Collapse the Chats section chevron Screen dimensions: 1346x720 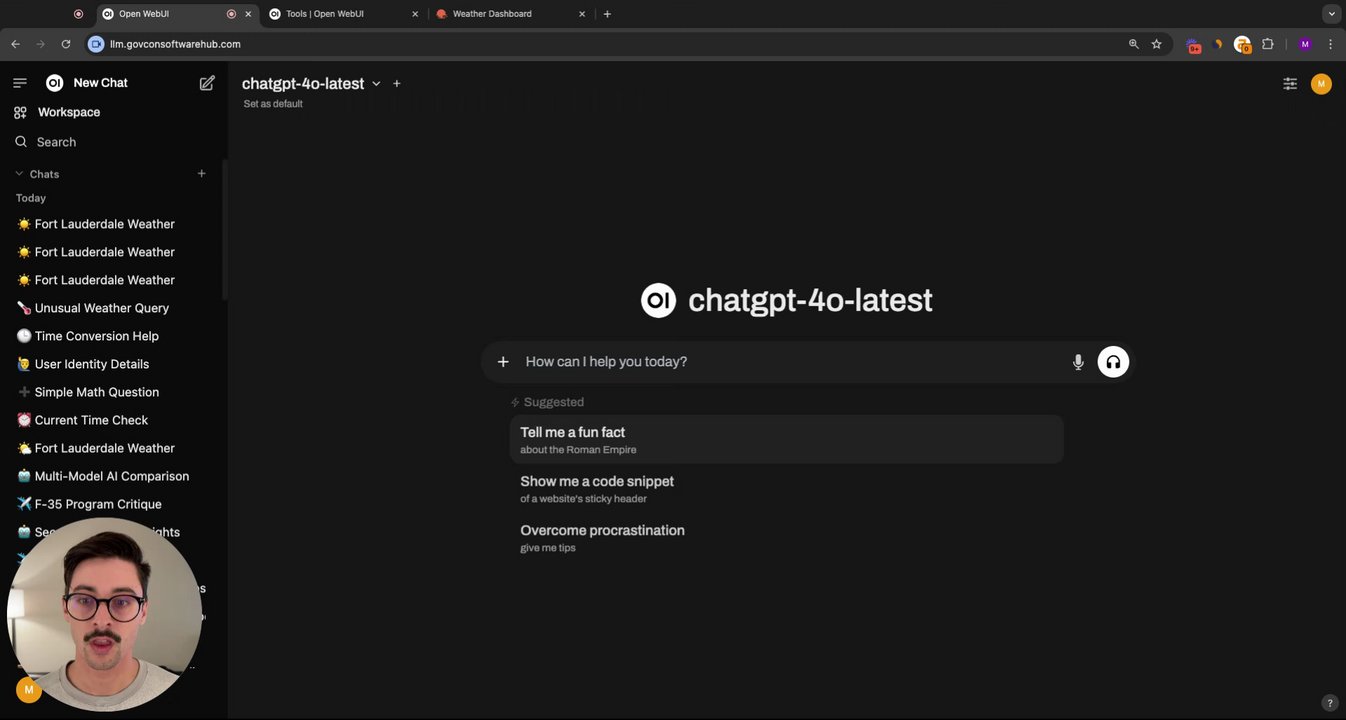[x=19, y=174]
